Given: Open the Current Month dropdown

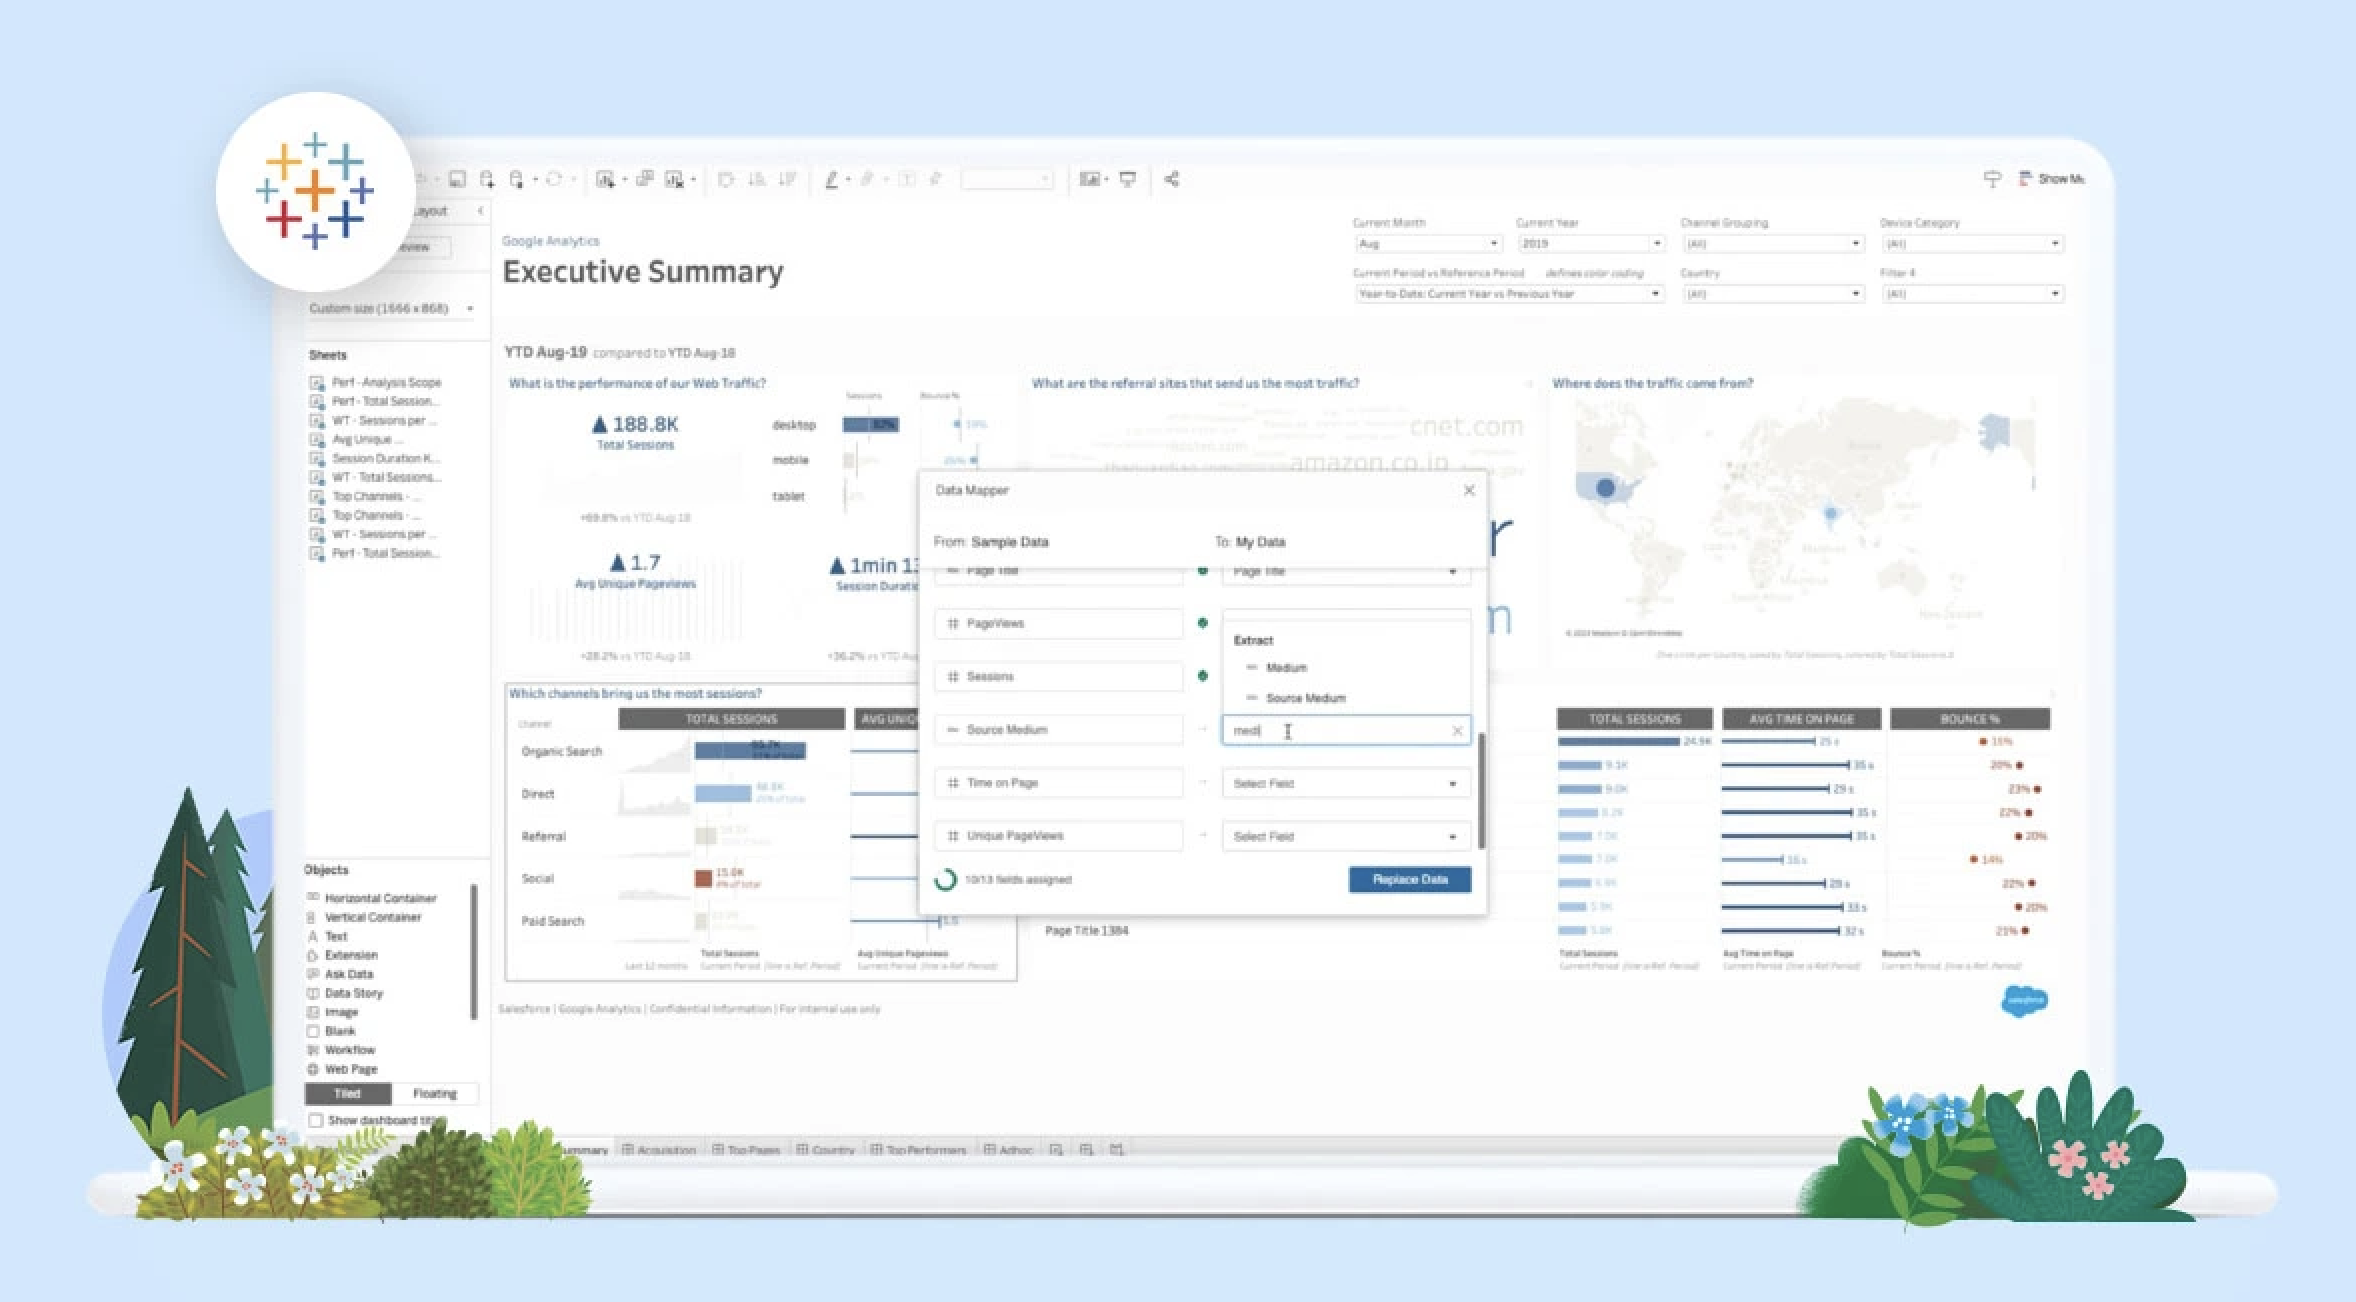Looking at the screenshot, I should (1428, 243).
